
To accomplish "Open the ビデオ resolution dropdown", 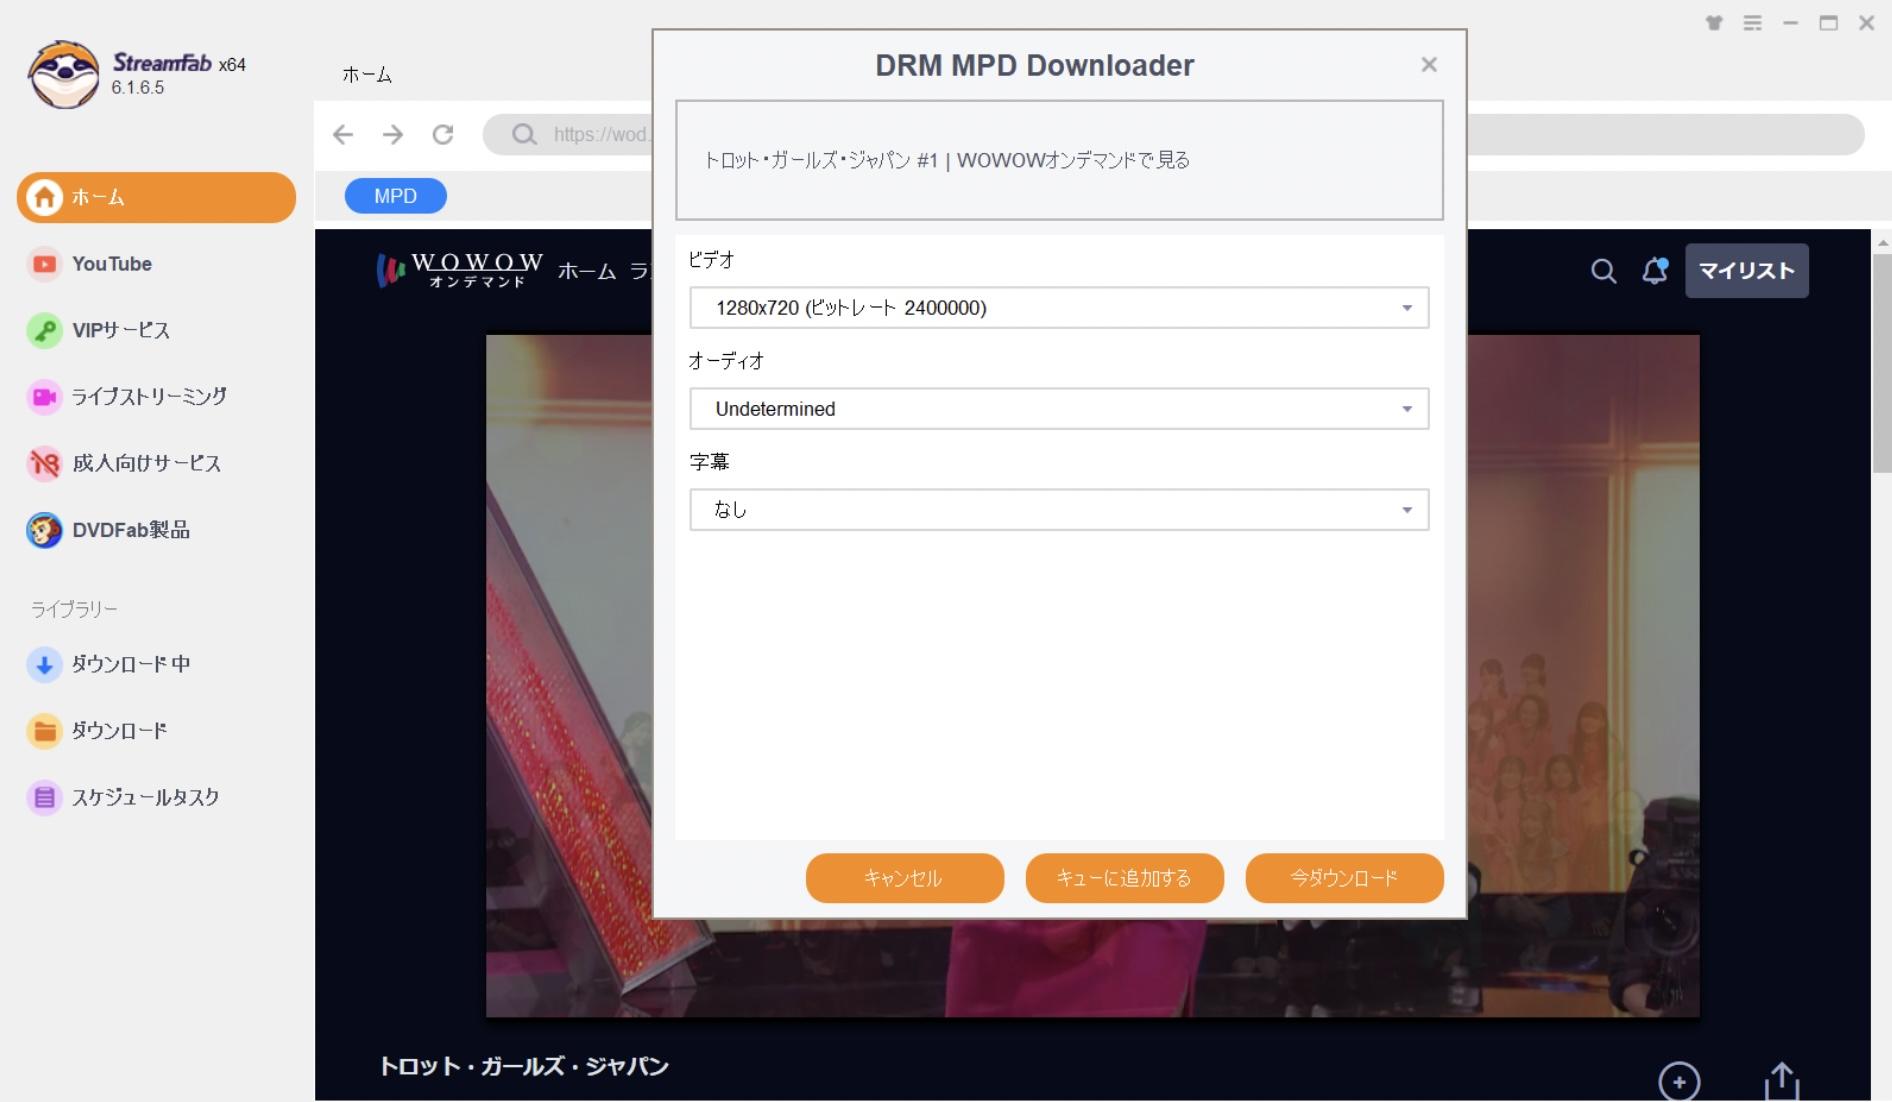I will tap(1059, 307).
